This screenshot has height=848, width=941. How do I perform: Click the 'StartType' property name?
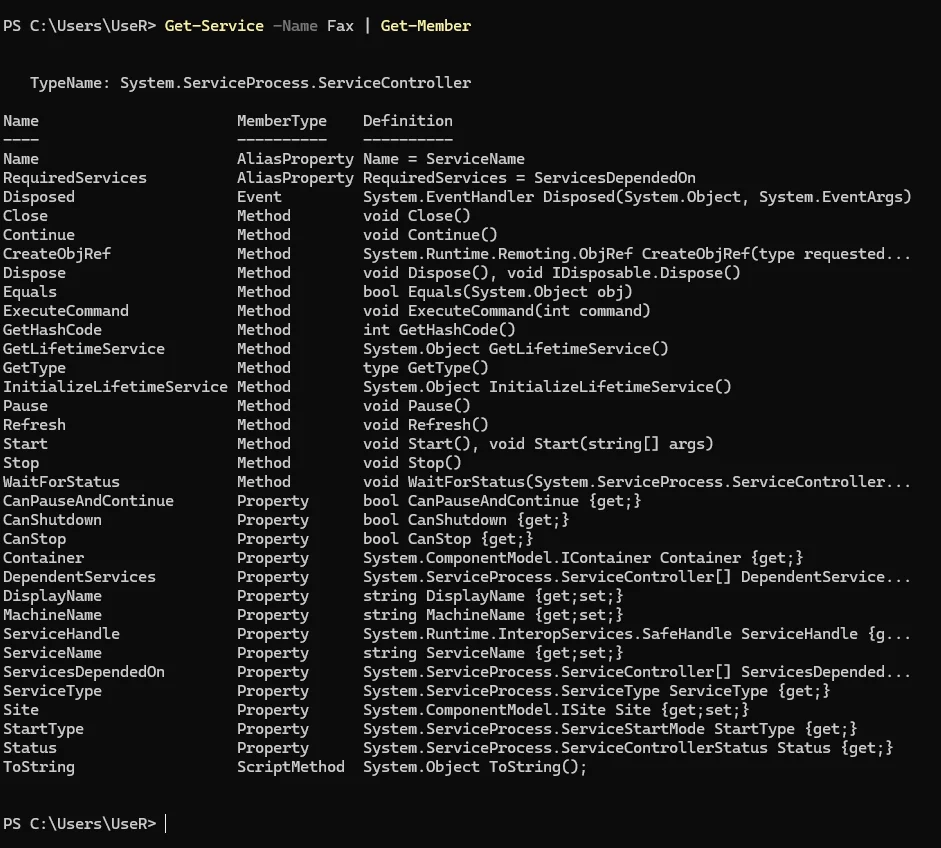click(x=43, y=729)
